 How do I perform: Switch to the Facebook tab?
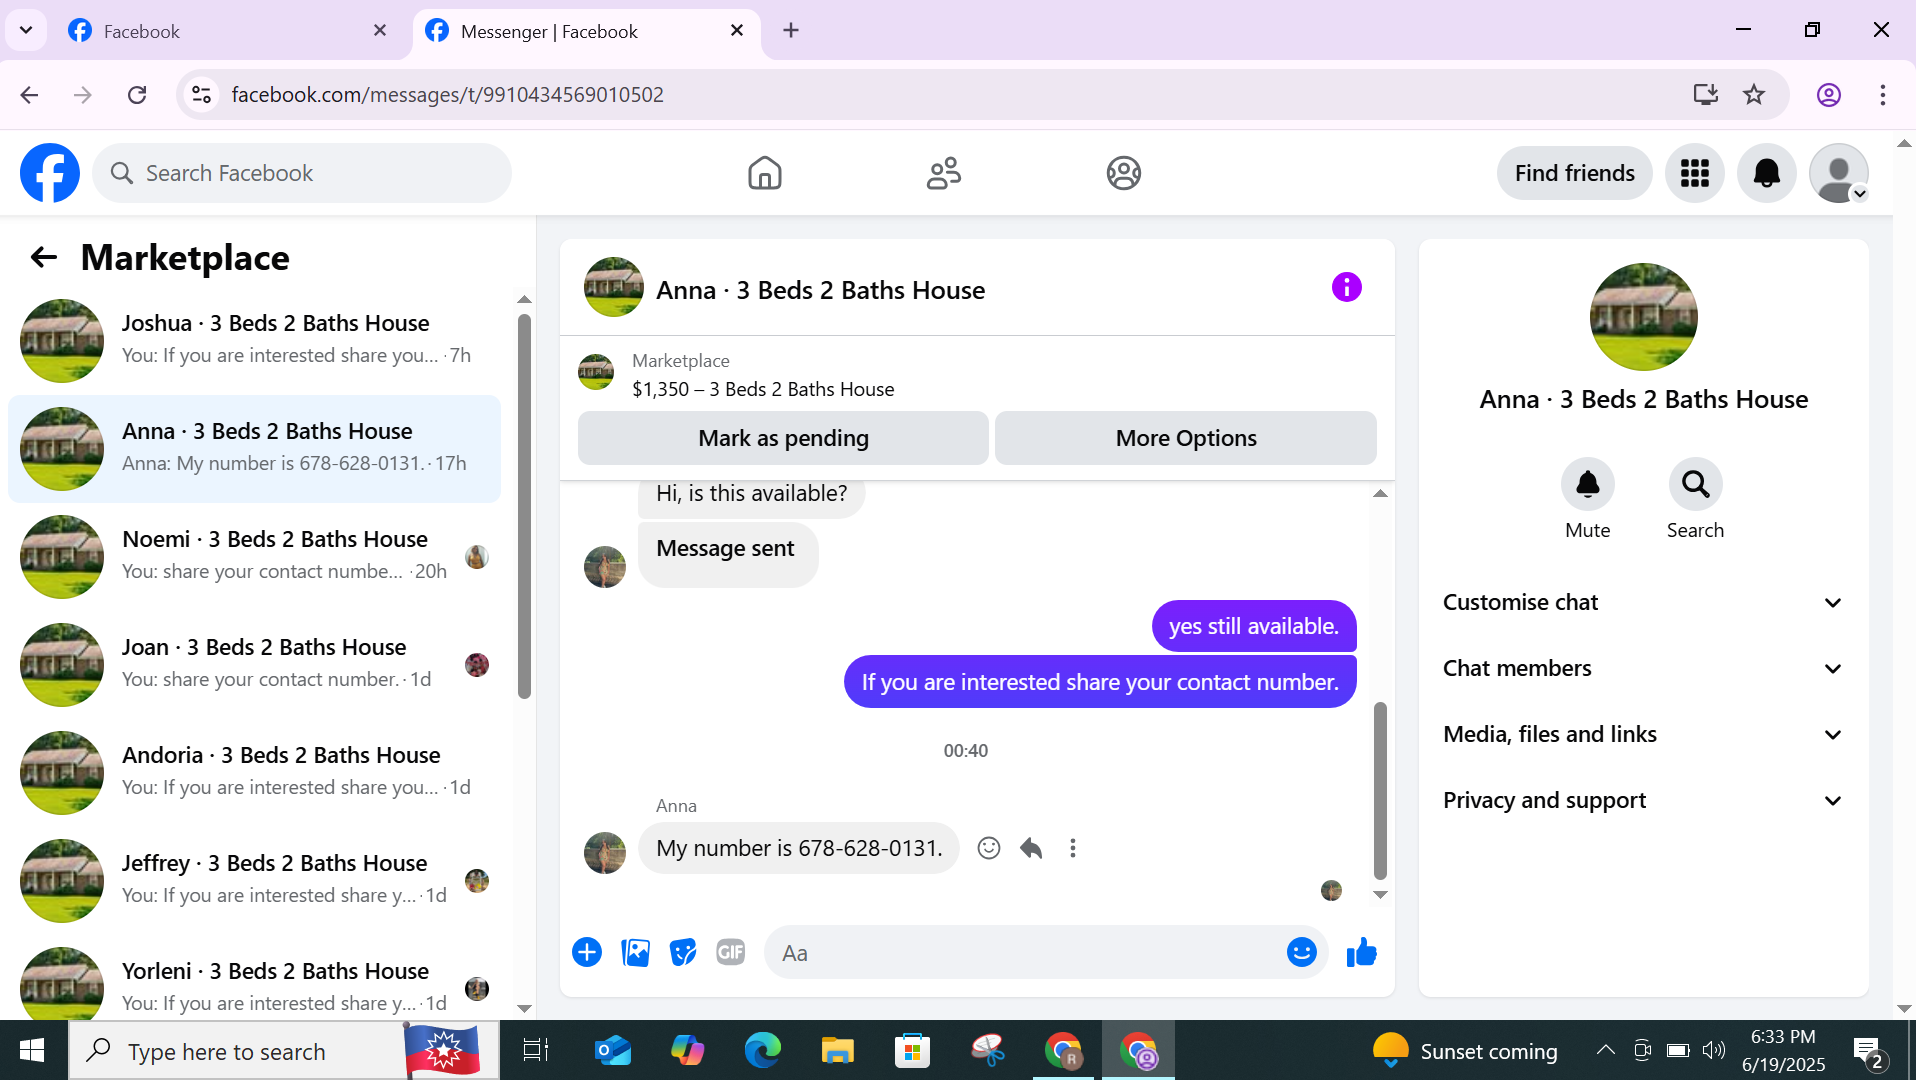pyautogui.click(x=229, y=31)
